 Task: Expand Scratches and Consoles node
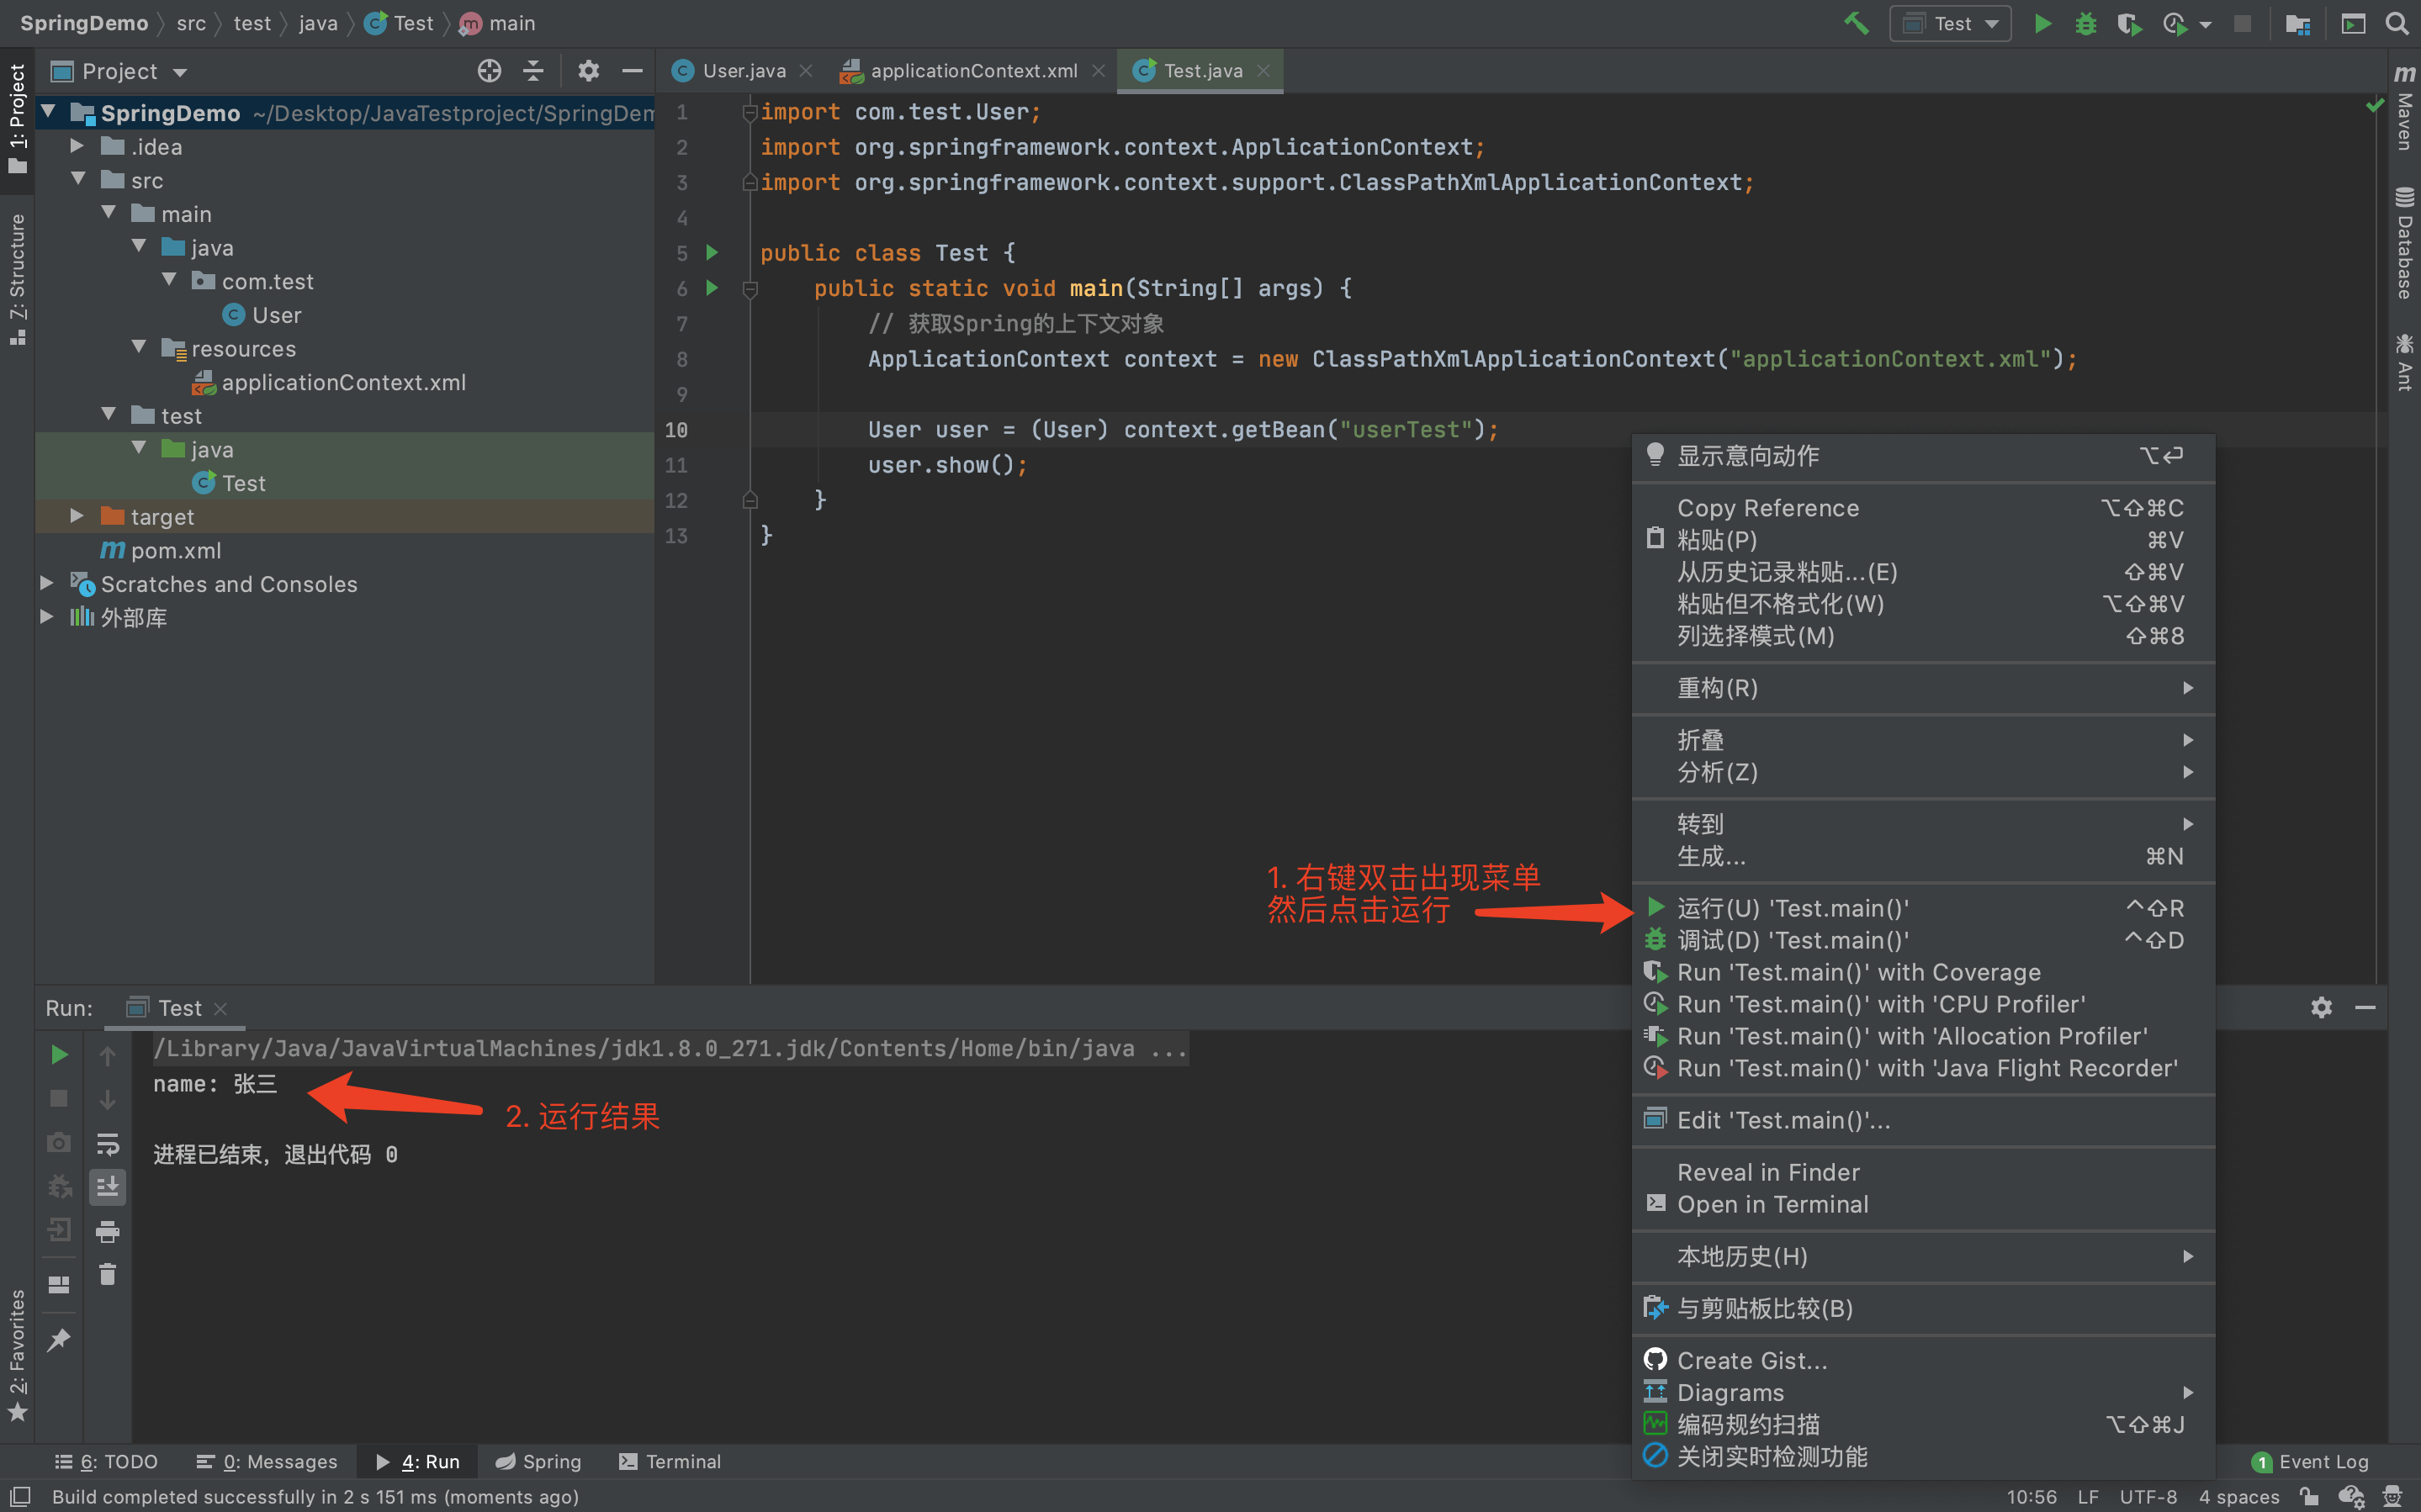point(46,582)
